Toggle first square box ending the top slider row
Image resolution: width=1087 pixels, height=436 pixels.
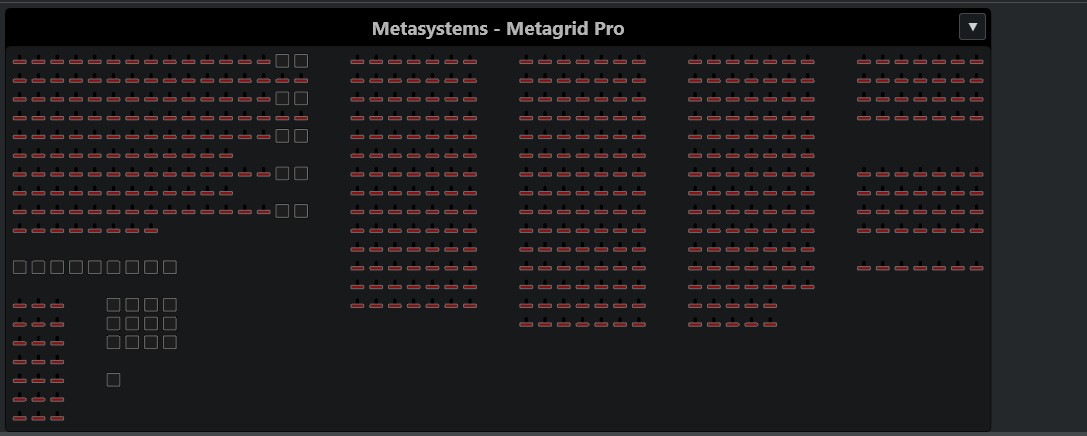click(x=282, y=61)
